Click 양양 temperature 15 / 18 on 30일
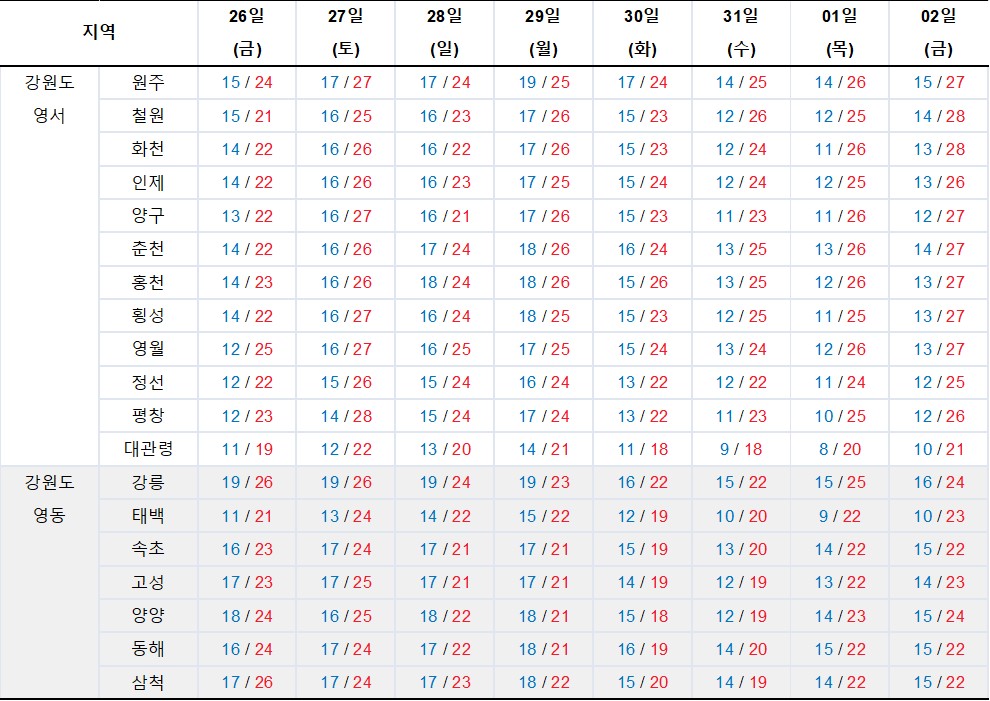 pyautogui.click(x=642, y=616)
